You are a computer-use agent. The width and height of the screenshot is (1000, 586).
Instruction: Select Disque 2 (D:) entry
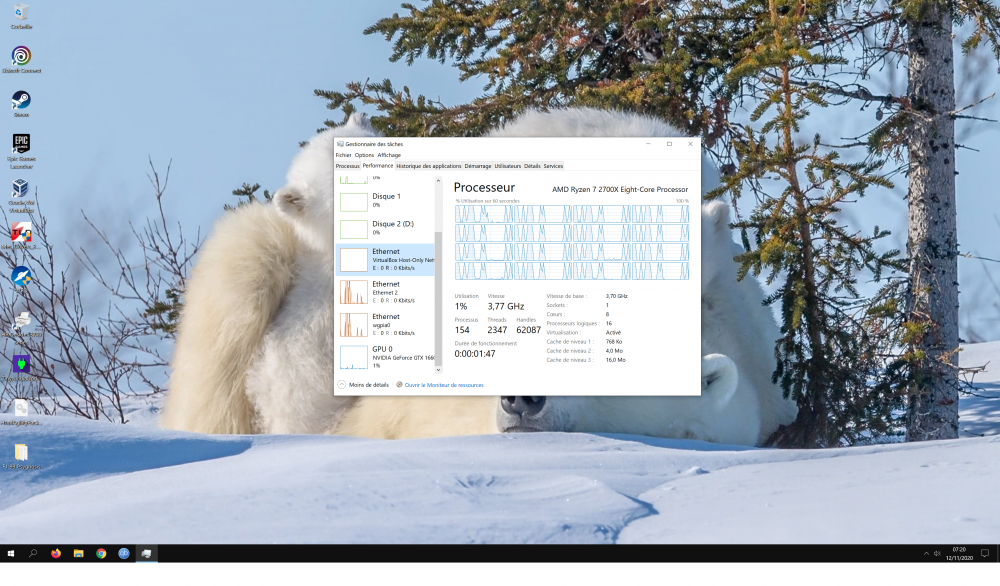385,229
